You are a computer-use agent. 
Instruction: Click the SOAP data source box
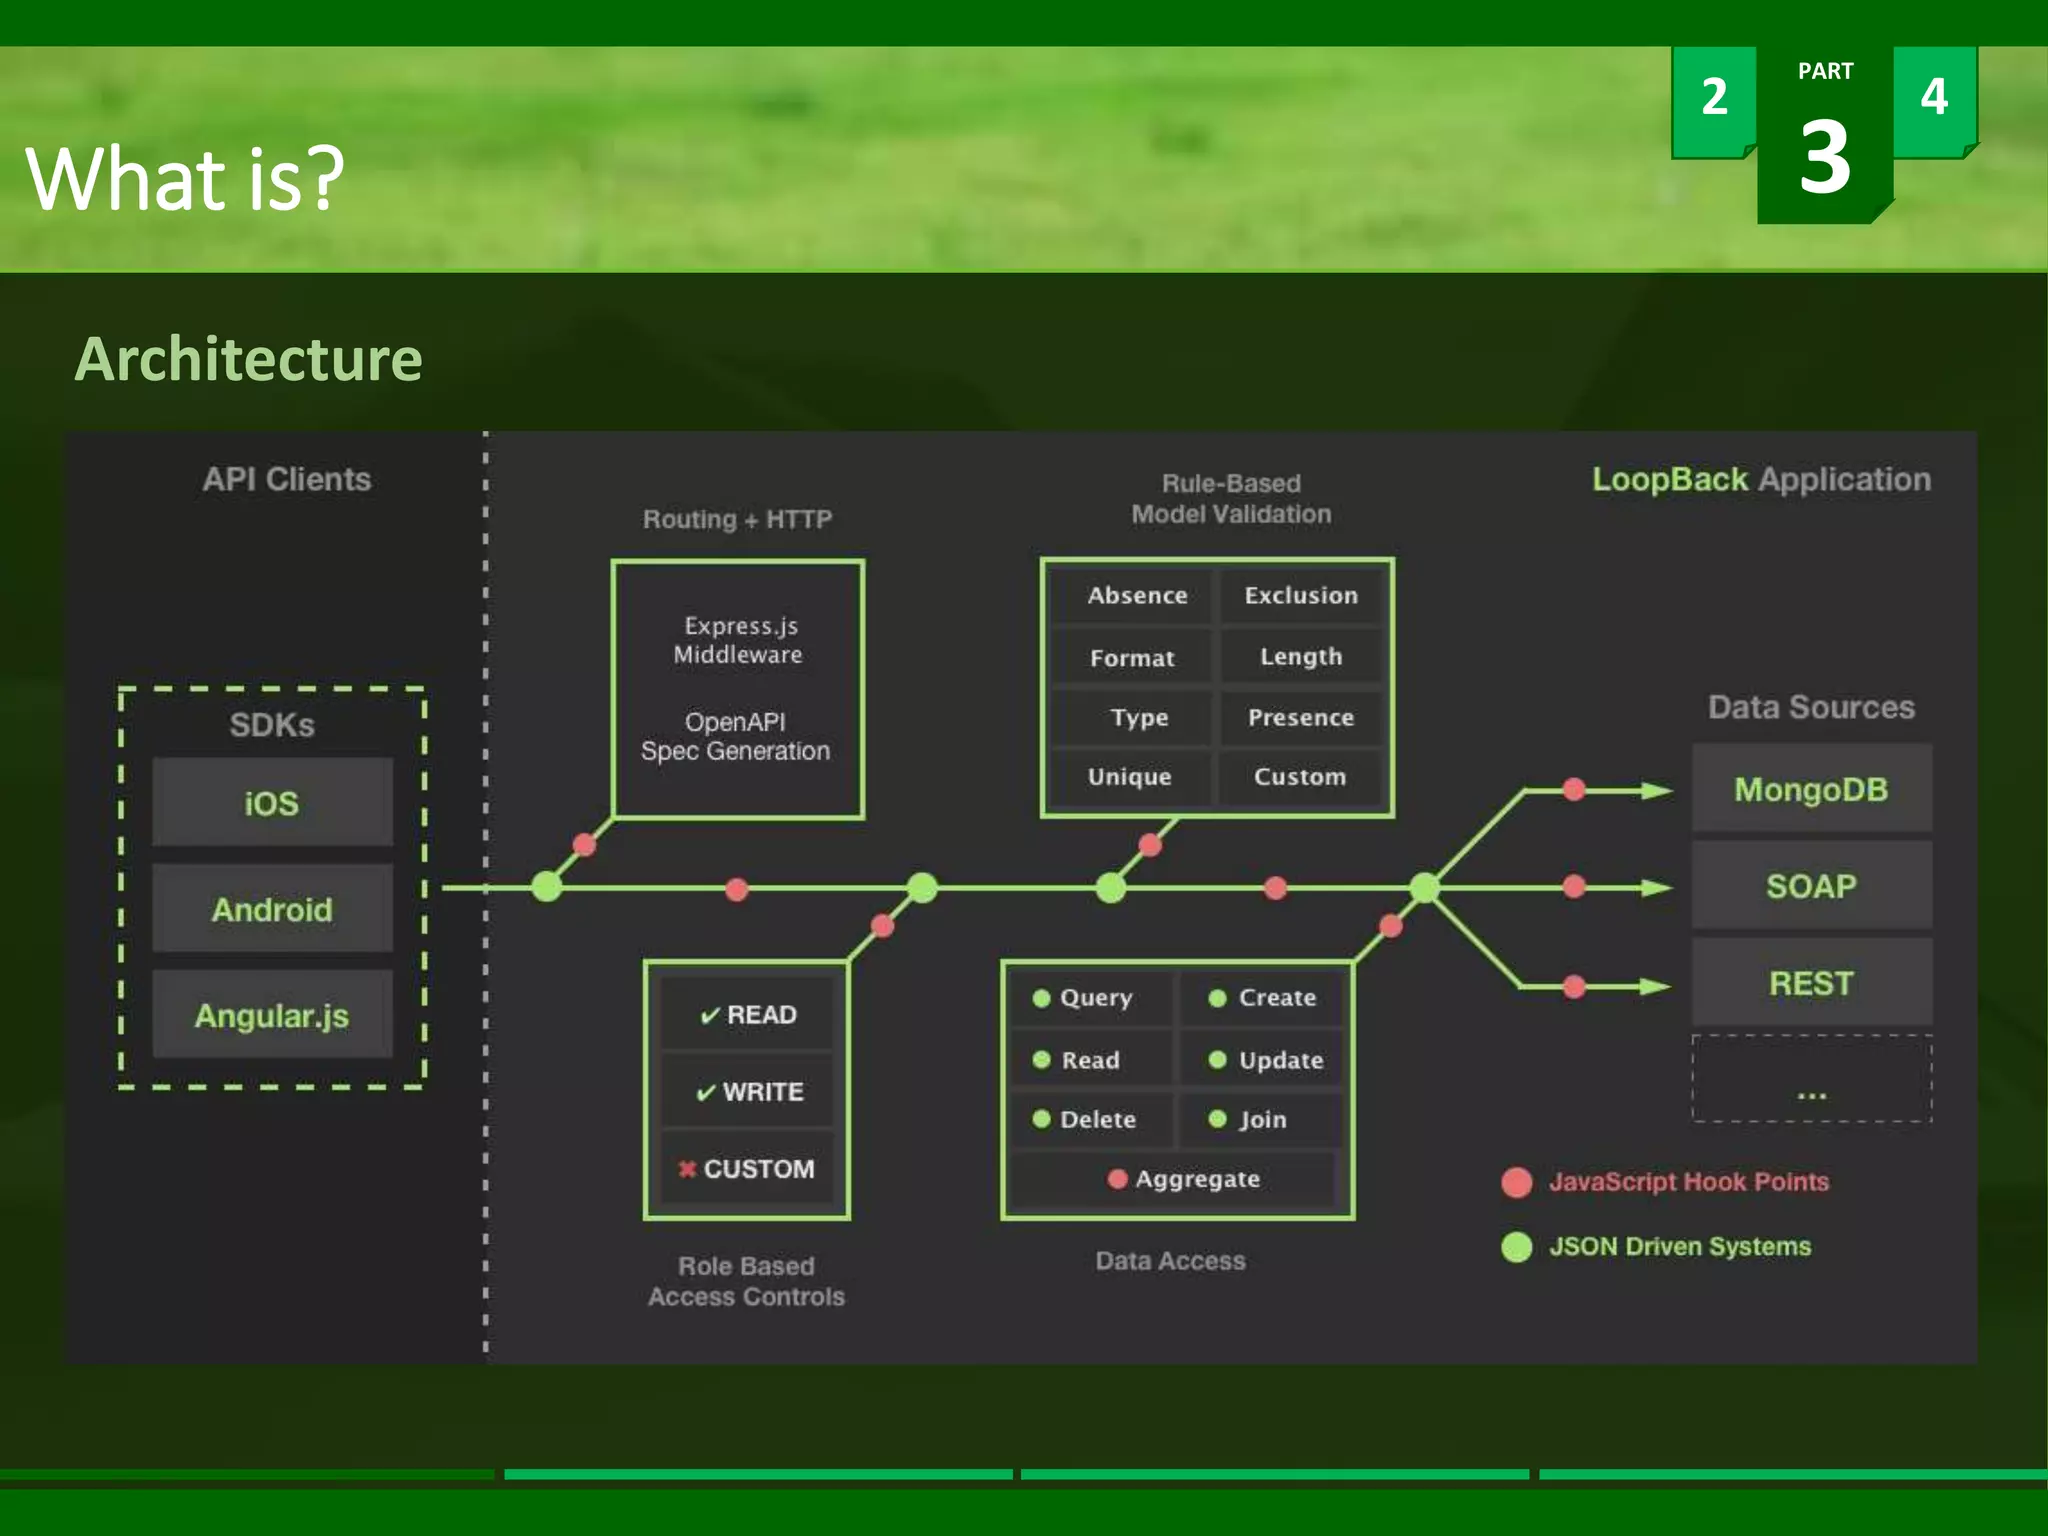coord(1811,885)
